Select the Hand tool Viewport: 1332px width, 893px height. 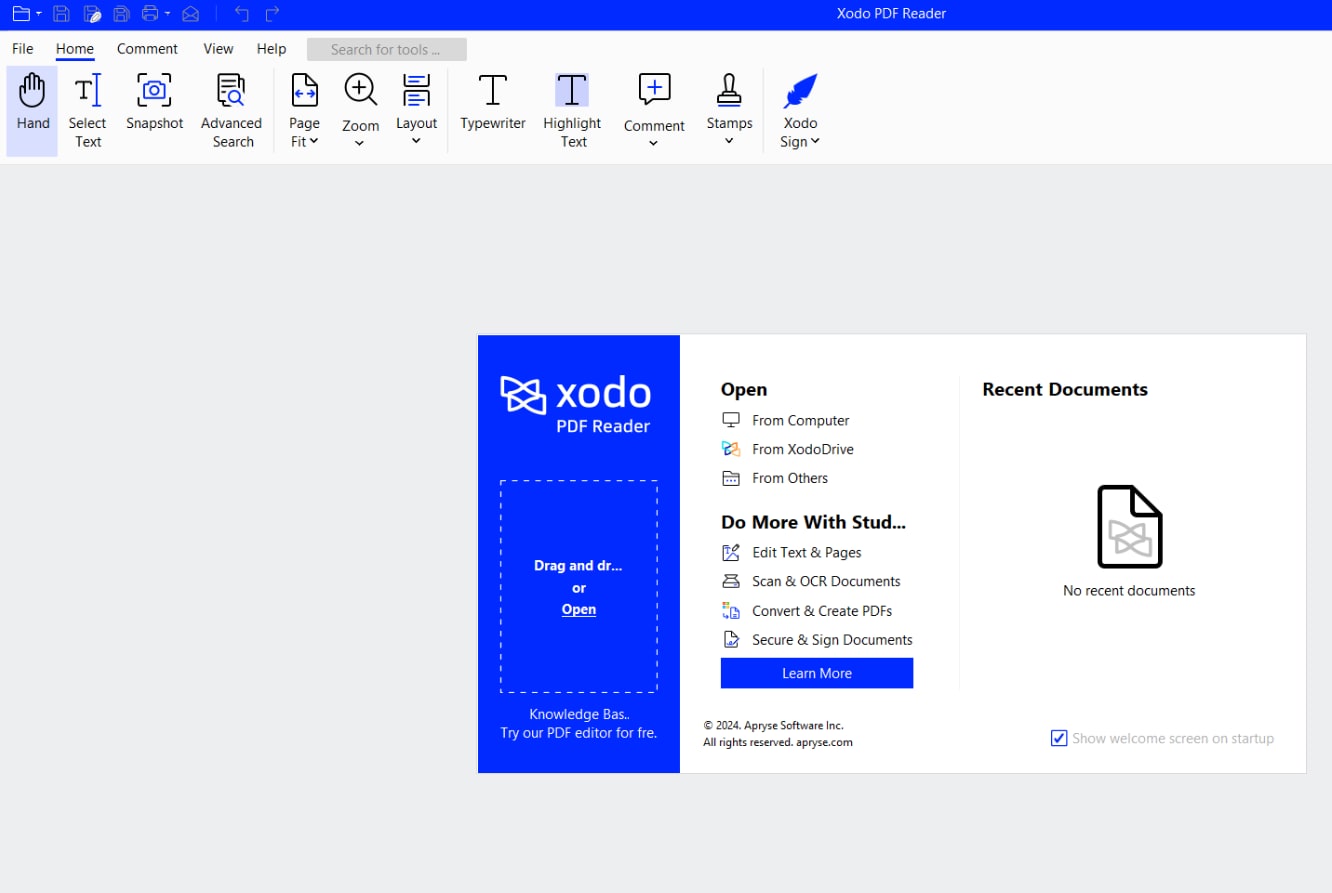(31, 108)
